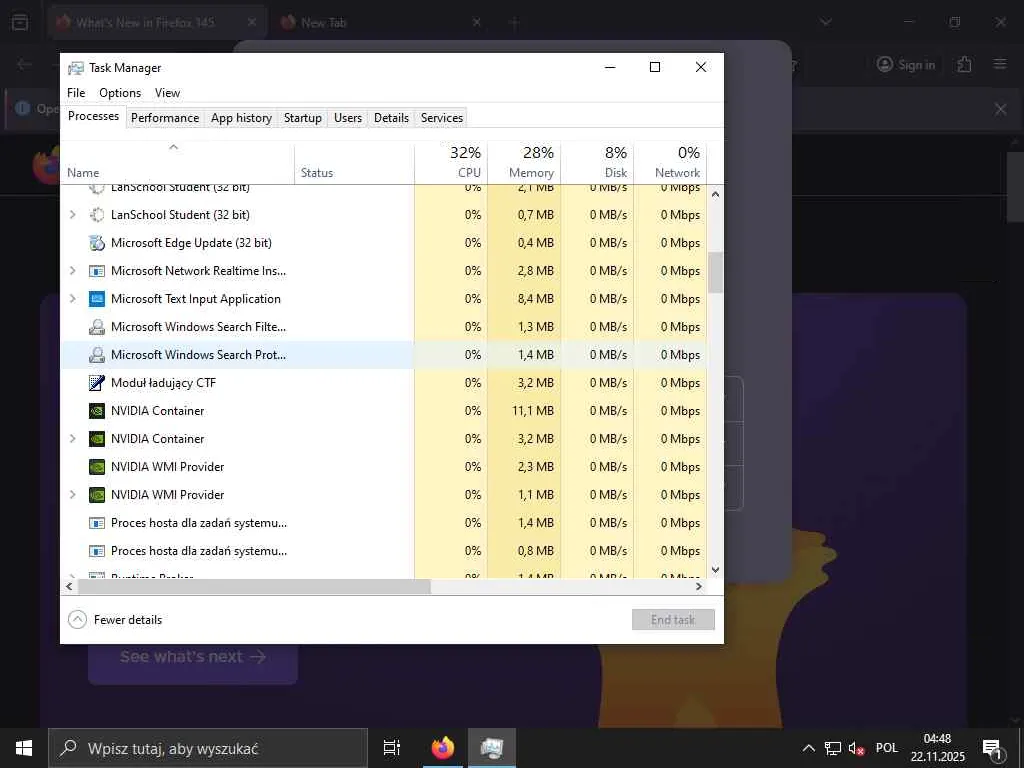1024x768 pixels.
Task: Open the Options menu
Action: [x=120, y=93]
